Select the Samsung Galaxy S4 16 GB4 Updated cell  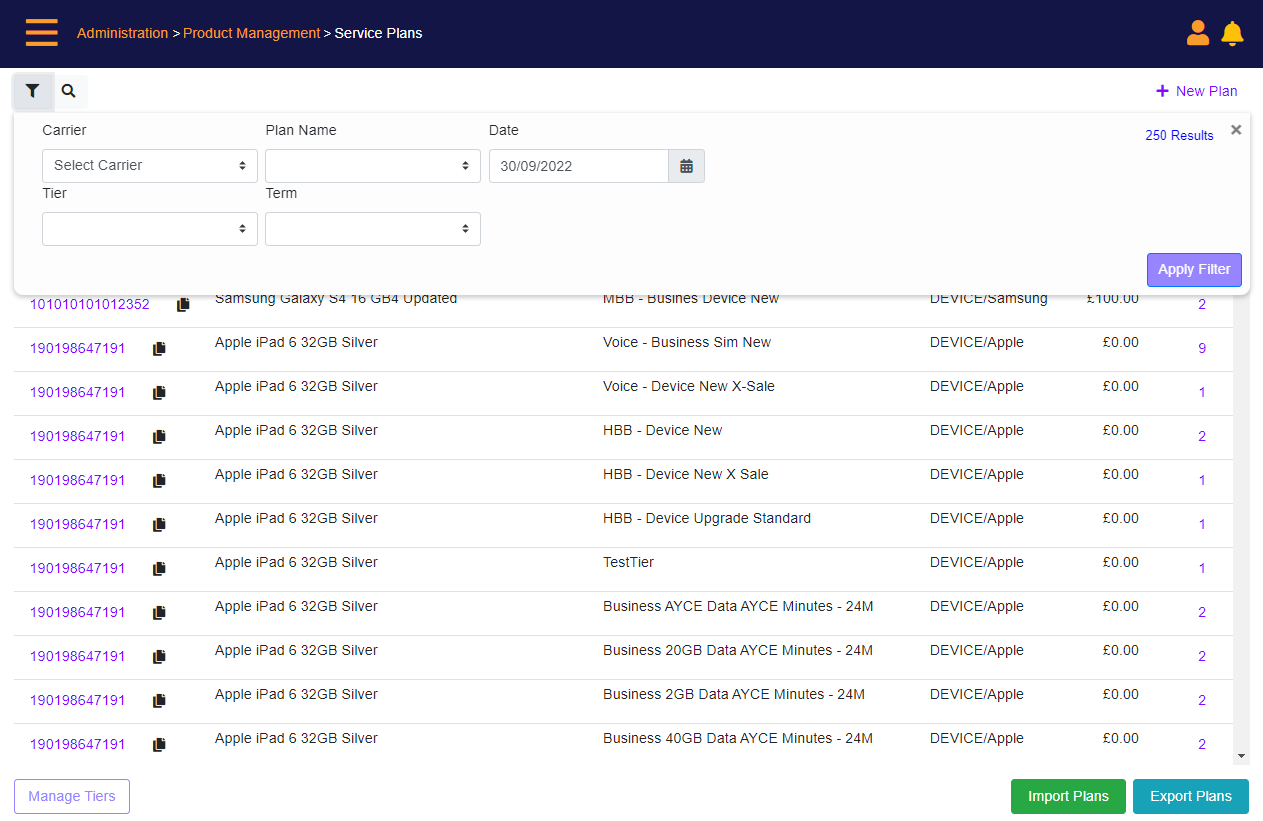tap(336, 299)
